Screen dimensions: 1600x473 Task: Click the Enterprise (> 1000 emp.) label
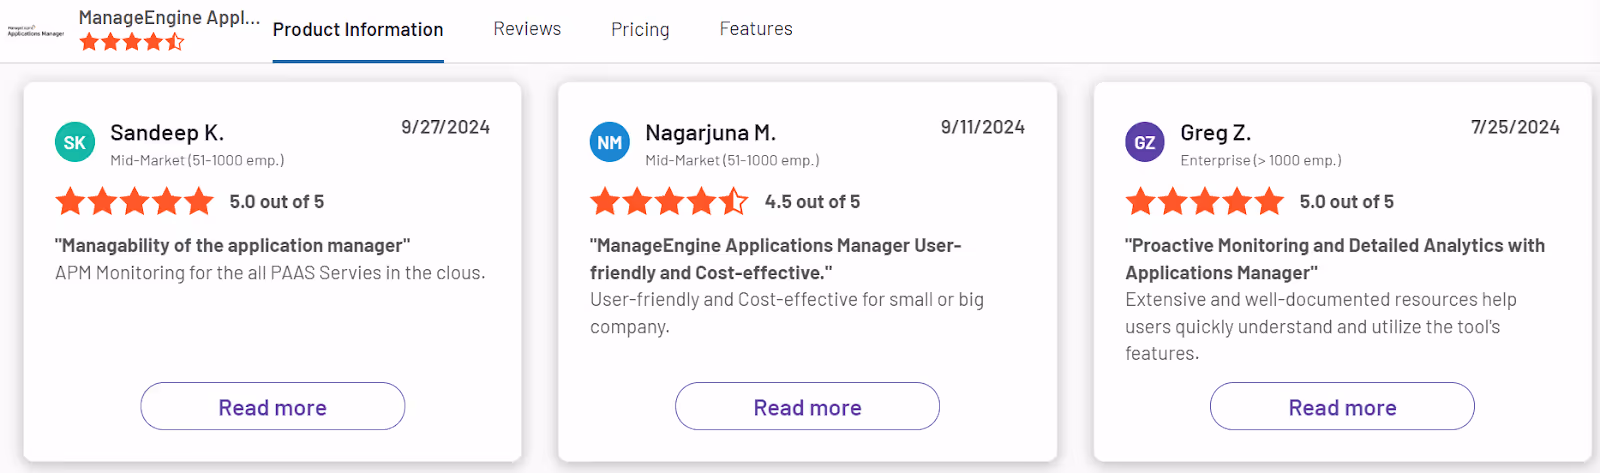pos(1261,160)
